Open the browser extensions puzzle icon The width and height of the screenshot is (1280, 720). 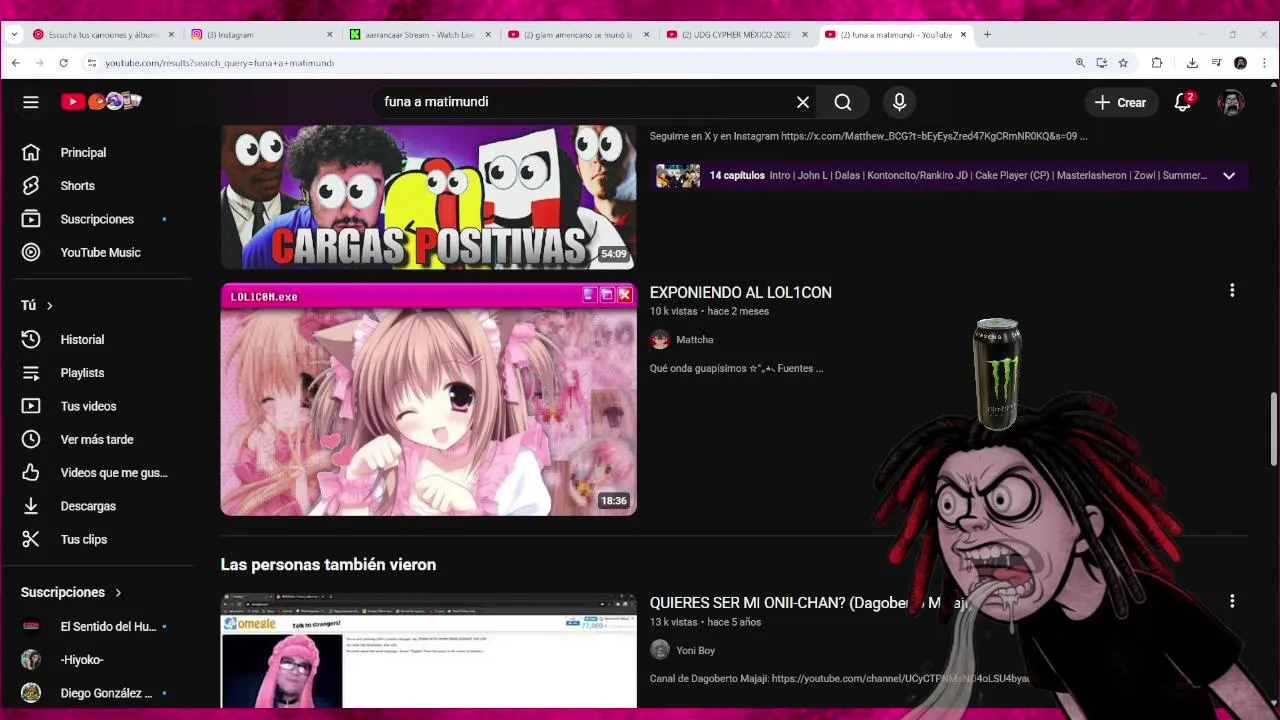point(1157,63)
